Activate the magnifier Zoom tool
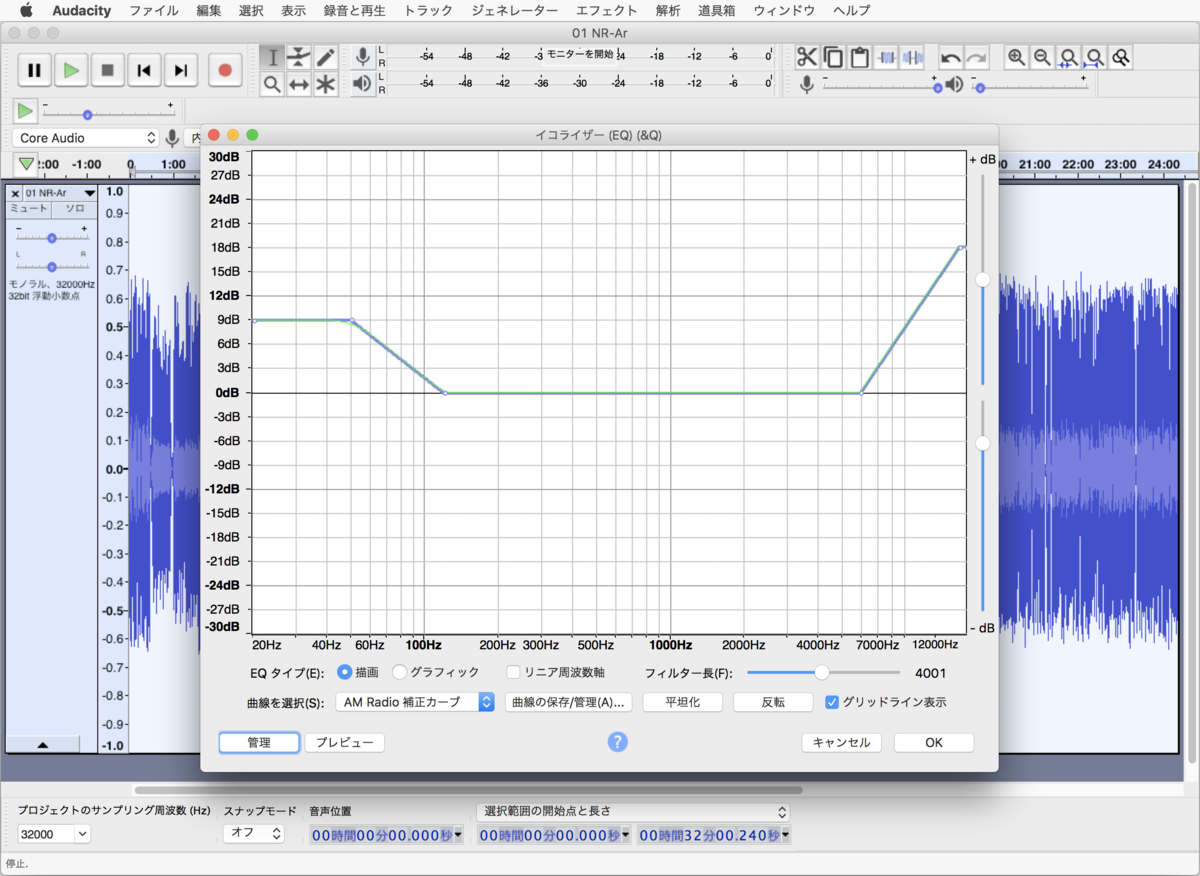Screen dimensions: 1200x876 (272, 85)
